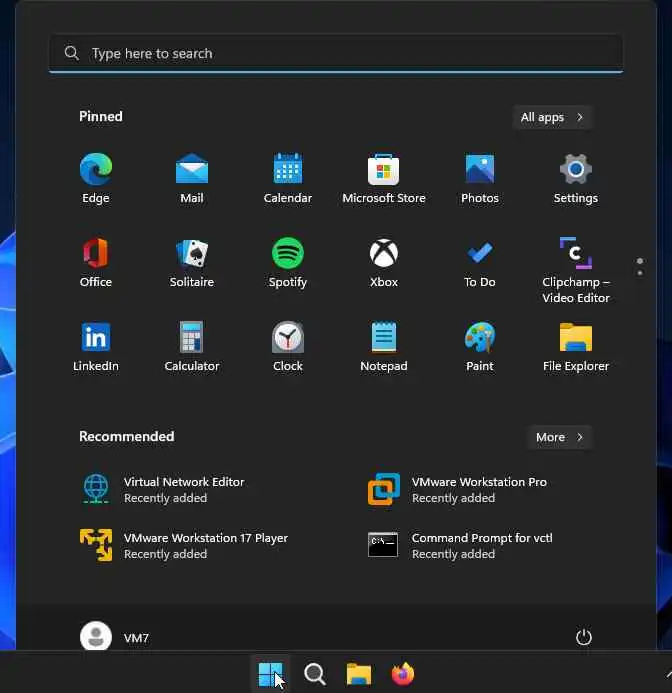This screenshot has width=672, height=693.
Task: Launch the Xbox app
Action: tap(383, 262)
